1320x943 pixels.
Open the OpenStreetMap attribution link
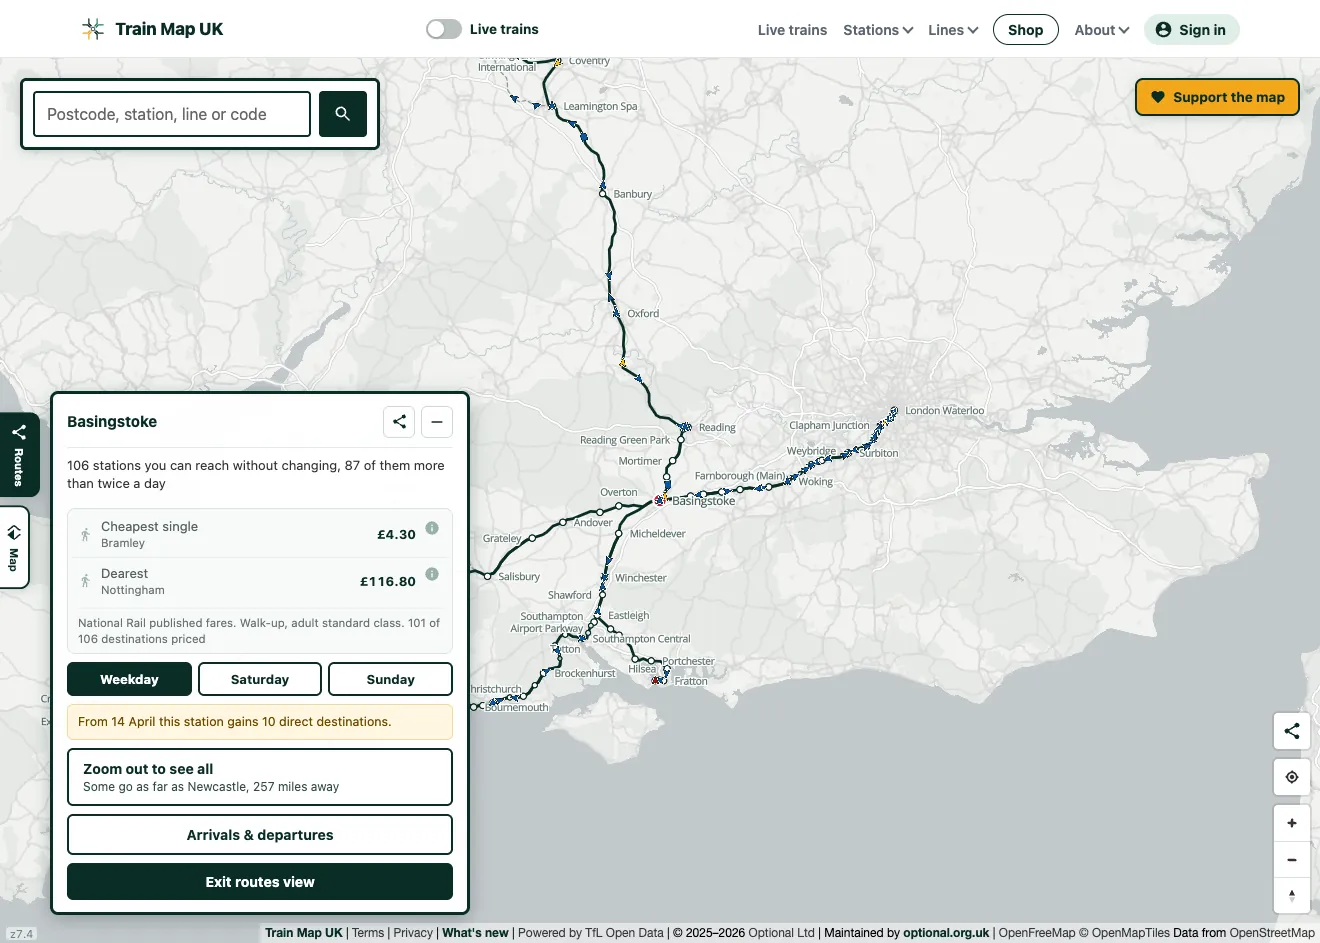[x=1272, y=933]
